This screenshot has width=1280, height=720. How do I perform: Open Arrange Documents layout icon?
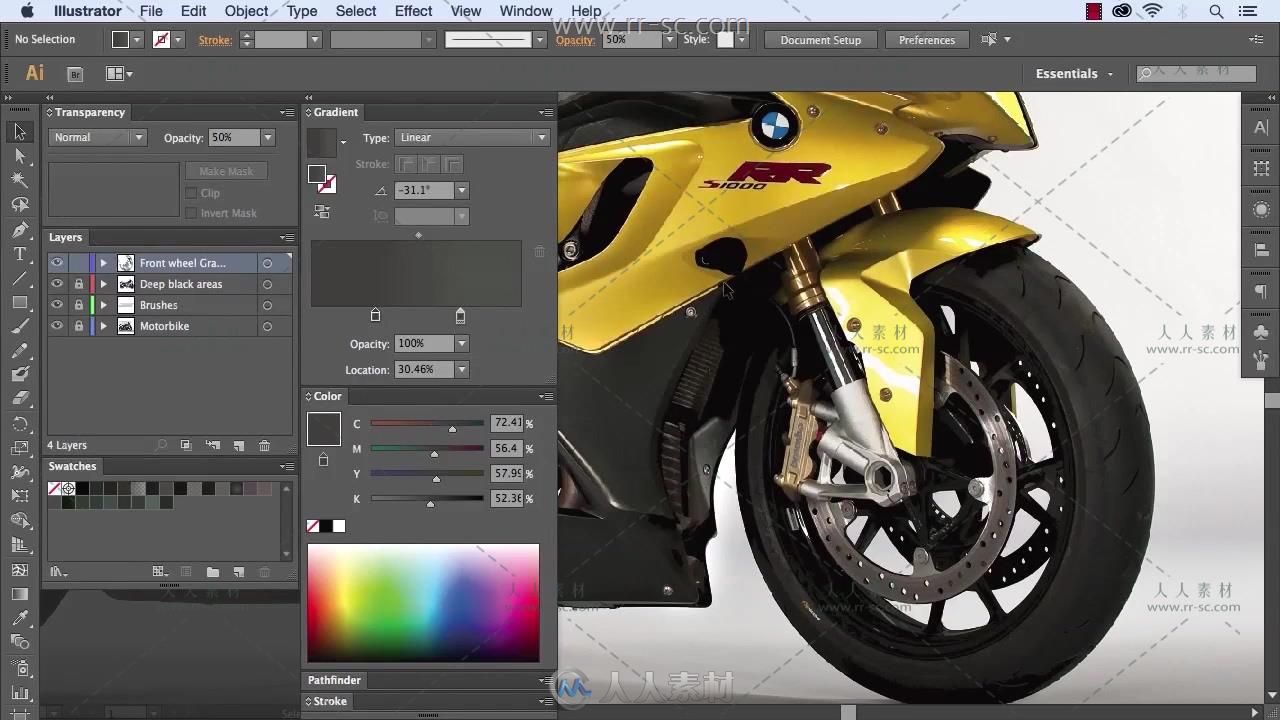pos(118,74)
